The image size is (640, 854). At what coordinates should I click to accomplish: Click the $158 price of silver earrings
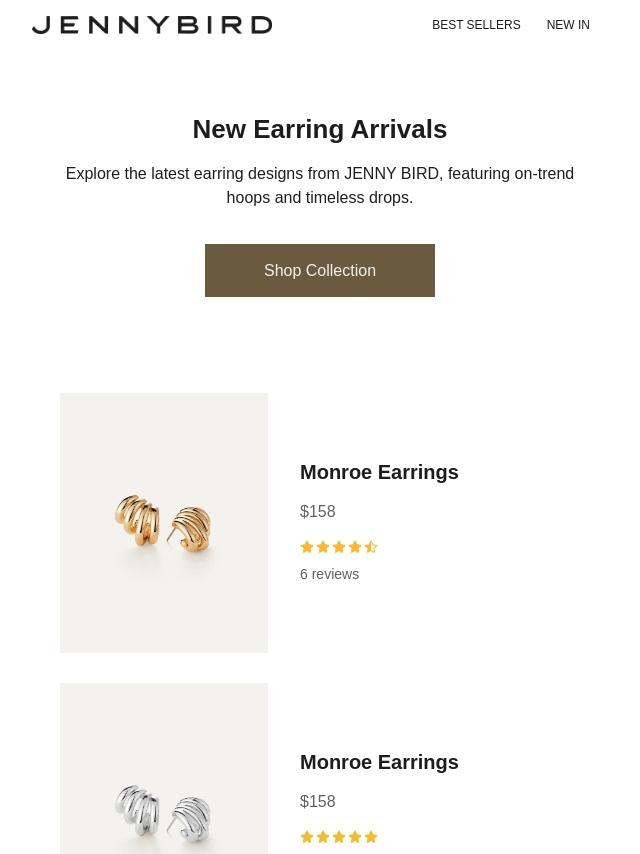click(x=318, y=801)
